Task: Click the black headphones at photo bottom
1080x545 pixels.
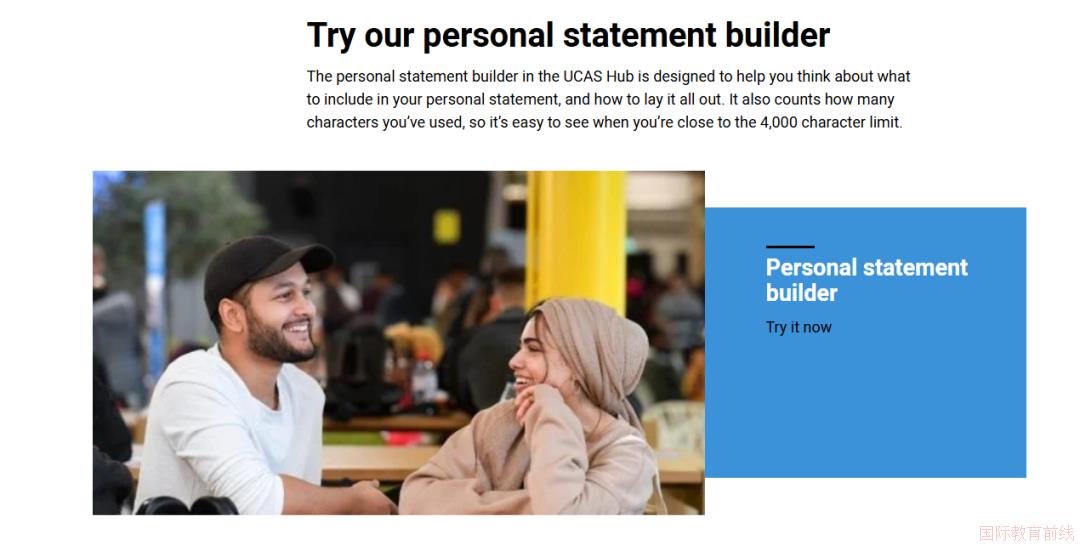Action: (x=187, y=506)
